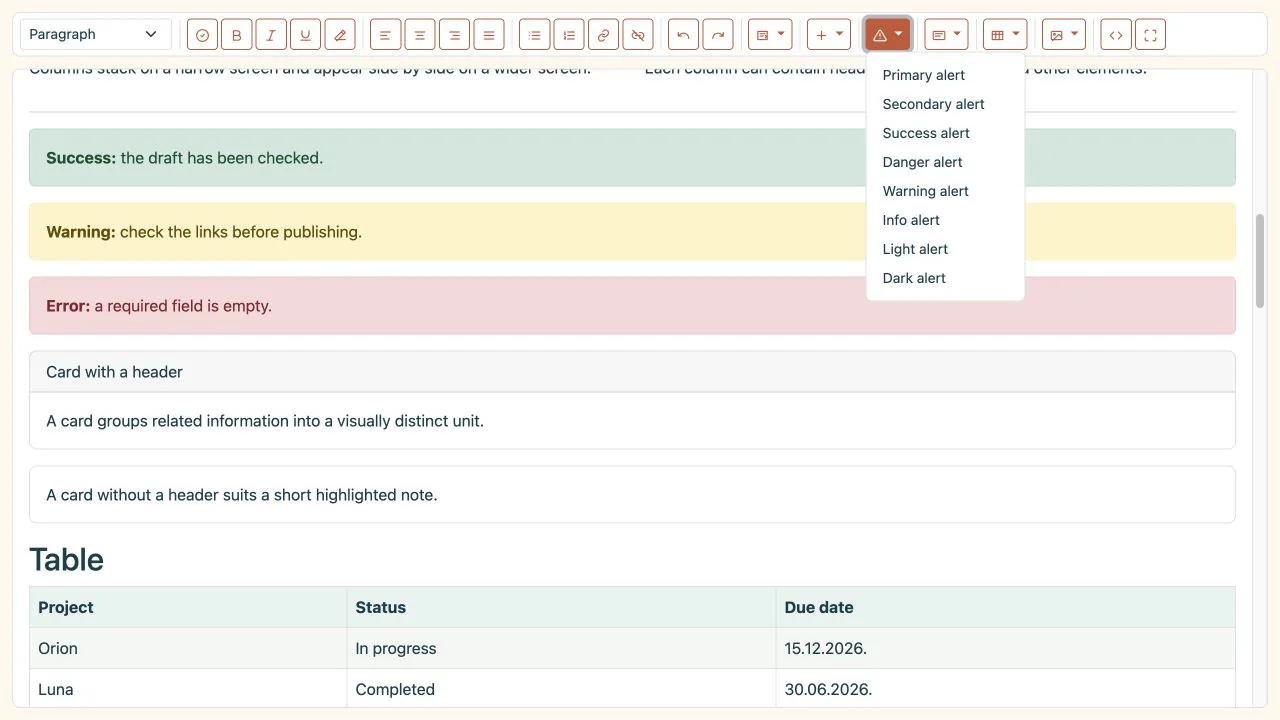Open the table dropdown
Screen dimensions: 1280x720
(1005, 35)
